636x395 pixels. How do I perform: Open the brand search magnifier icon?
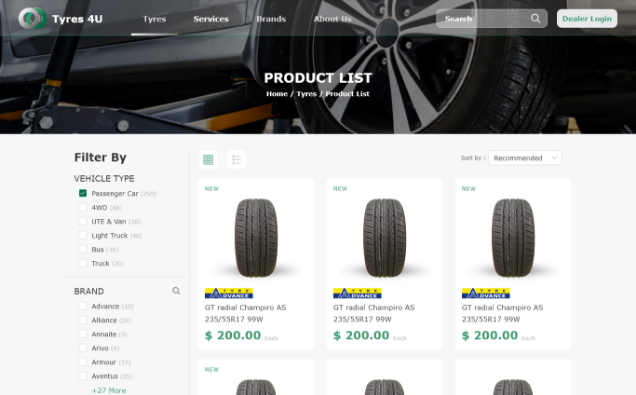pyautogui.click(x=176, y=291)
